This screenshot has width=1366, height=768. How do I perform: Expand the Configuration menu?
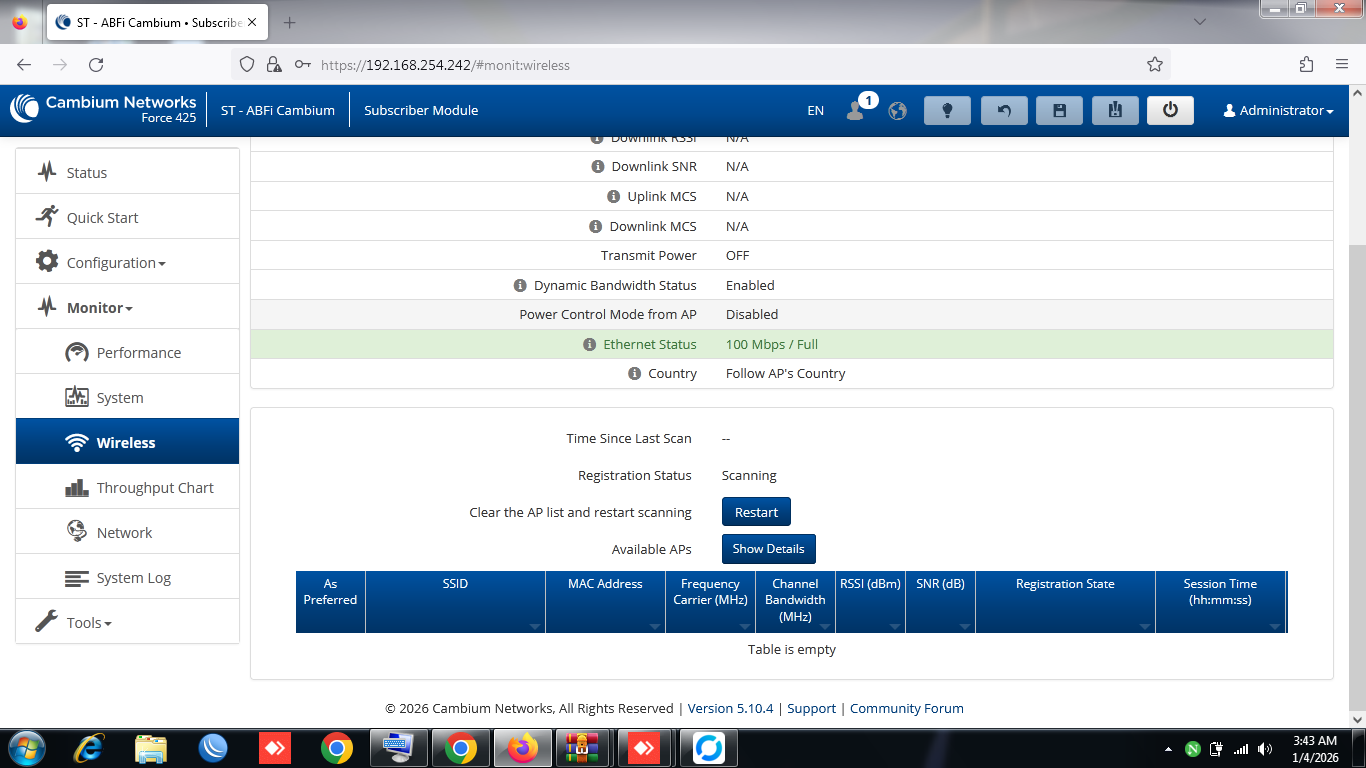pyautogui.click(x=115, y=263)
